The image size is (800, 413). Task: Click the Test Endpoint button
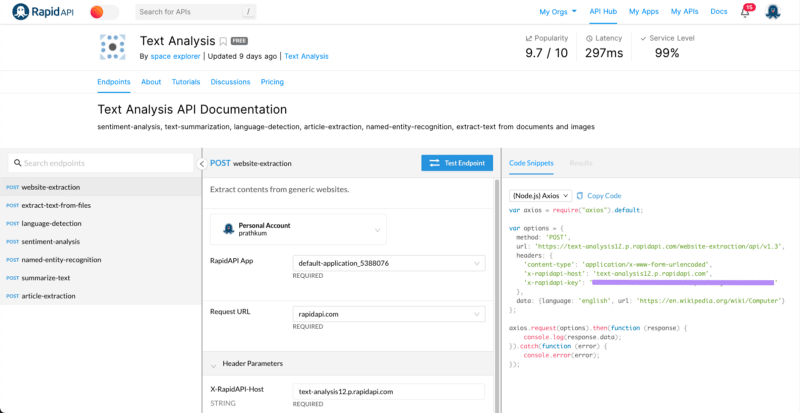[x=457, y=163]
